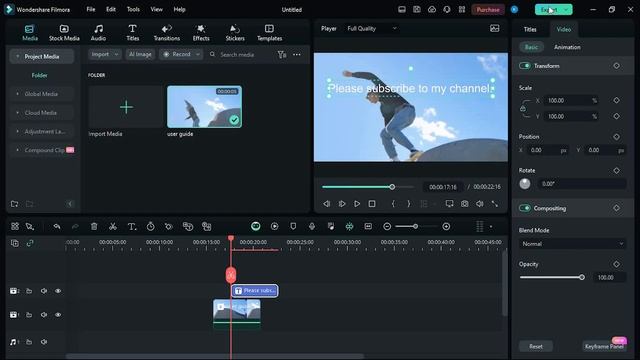
Task: Click the marker shield icon in timeline toolbar
Action: 293,226
